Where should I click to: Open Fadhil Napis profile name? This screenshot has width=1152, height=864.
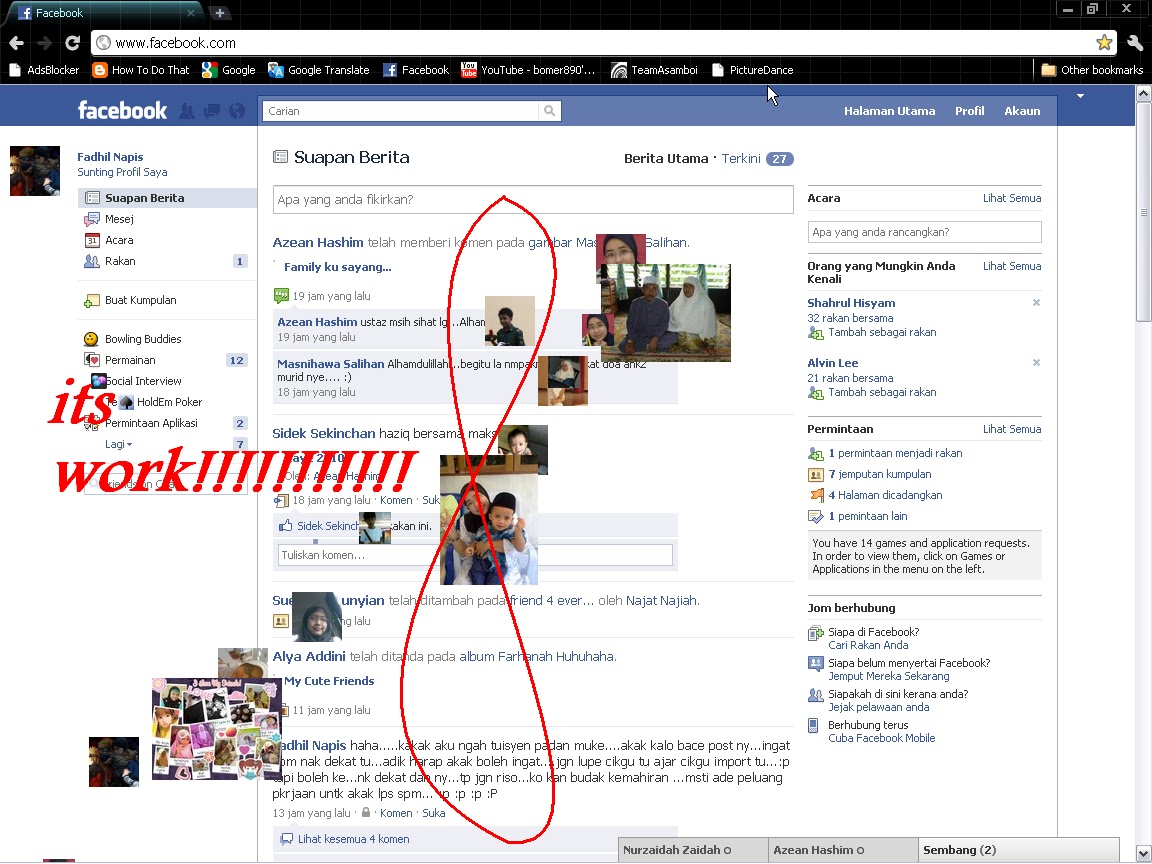(x=110, y=156)
